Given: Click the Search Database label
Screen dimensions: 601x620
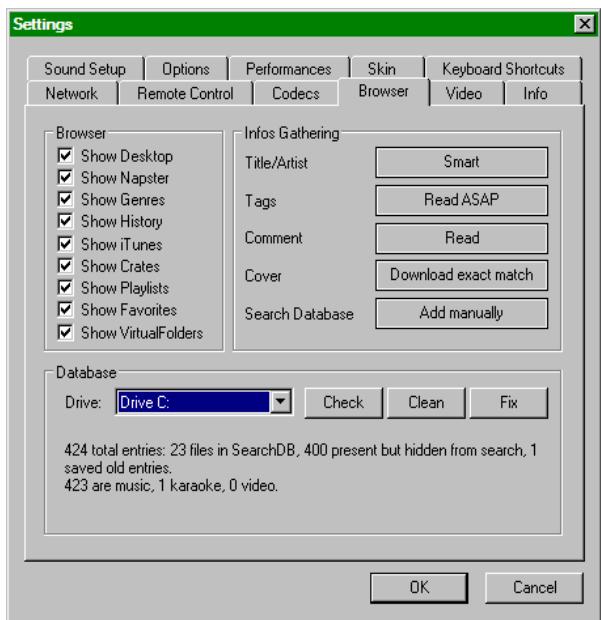Looking at the screenshot, I should [299, 314].
